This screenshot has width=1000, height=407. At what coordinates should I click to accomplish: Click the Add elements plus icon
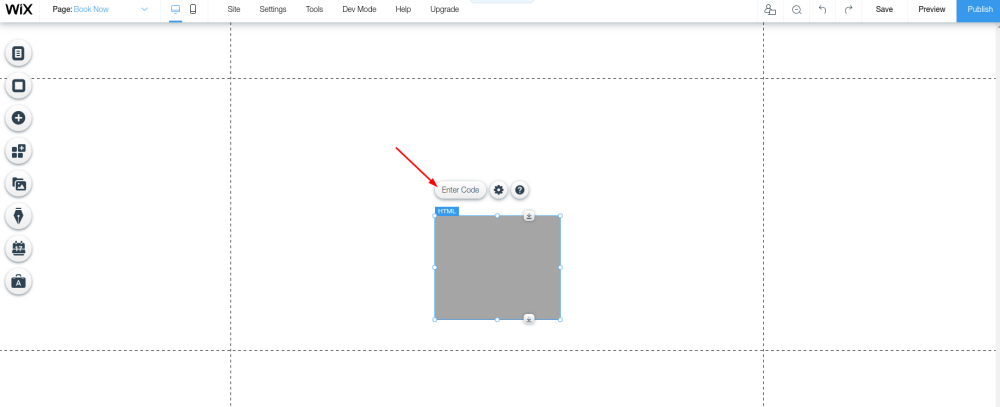click(18, 119)
